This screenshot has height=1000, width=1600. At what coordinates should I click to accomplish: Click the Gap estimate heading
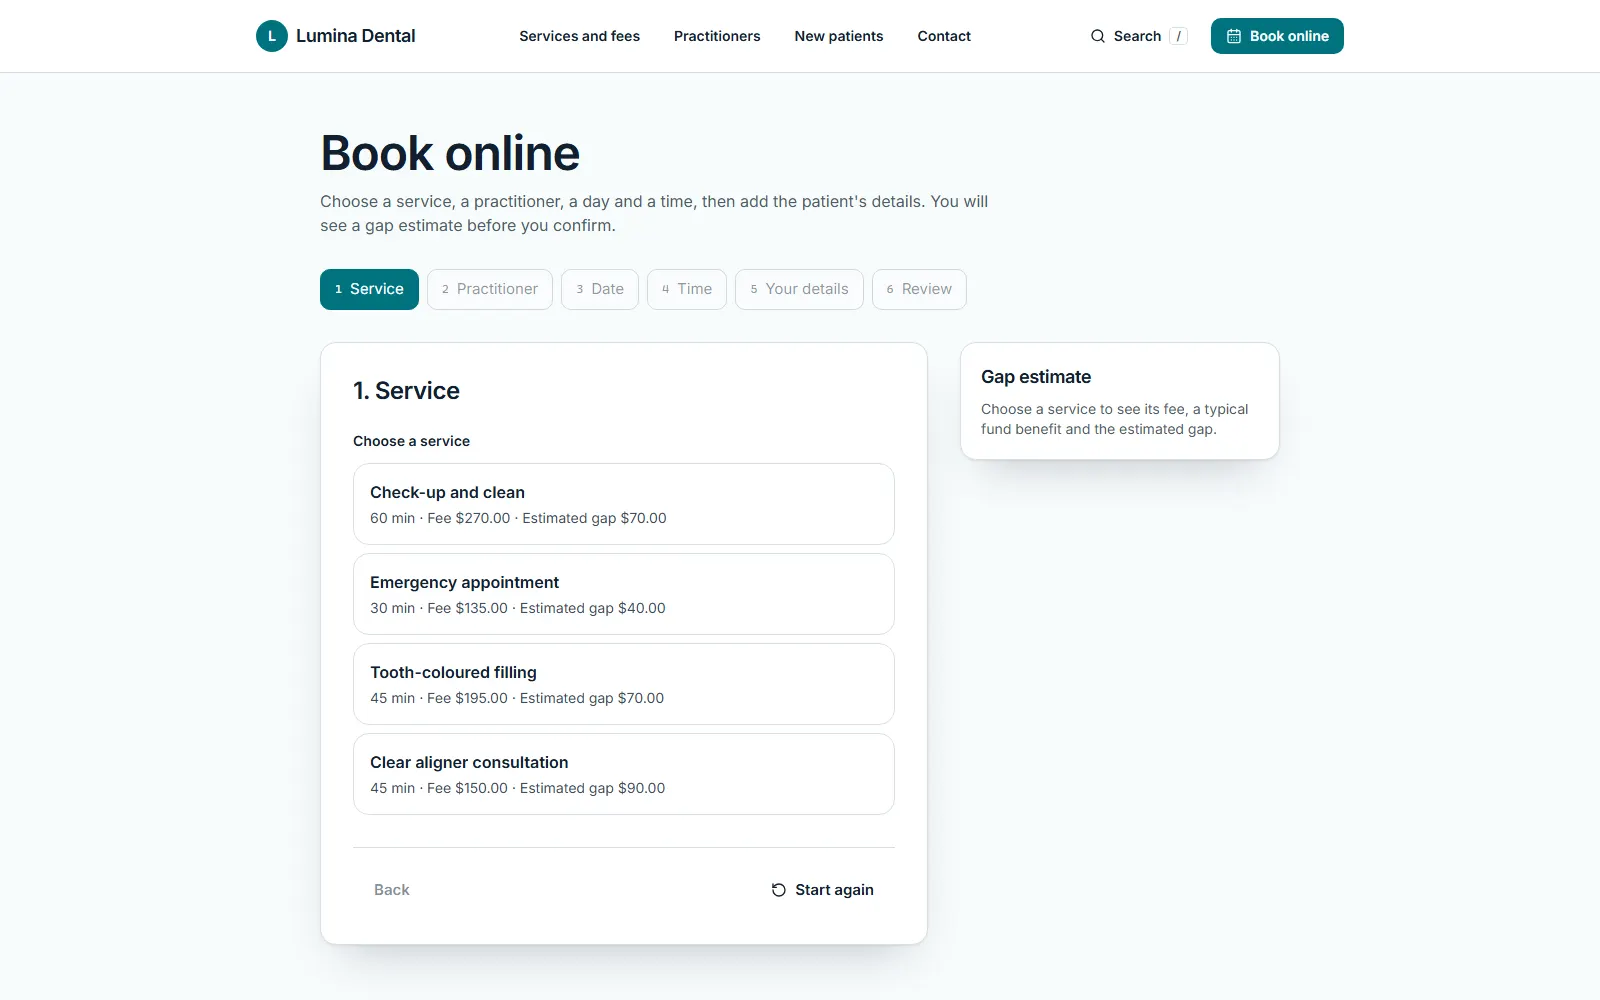pyautogui.click(x=1036, y=377)
